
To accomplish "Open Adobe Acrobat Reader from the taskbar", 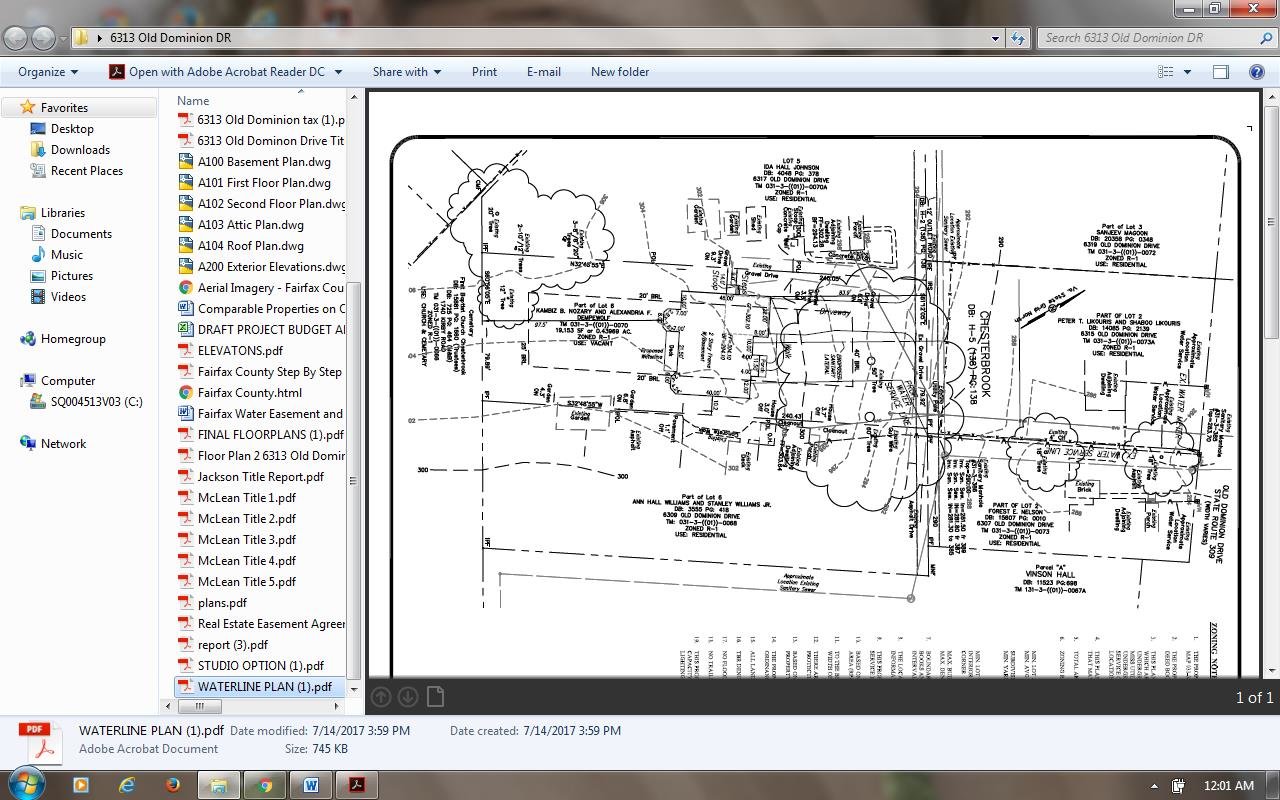I will click(357, 785).
